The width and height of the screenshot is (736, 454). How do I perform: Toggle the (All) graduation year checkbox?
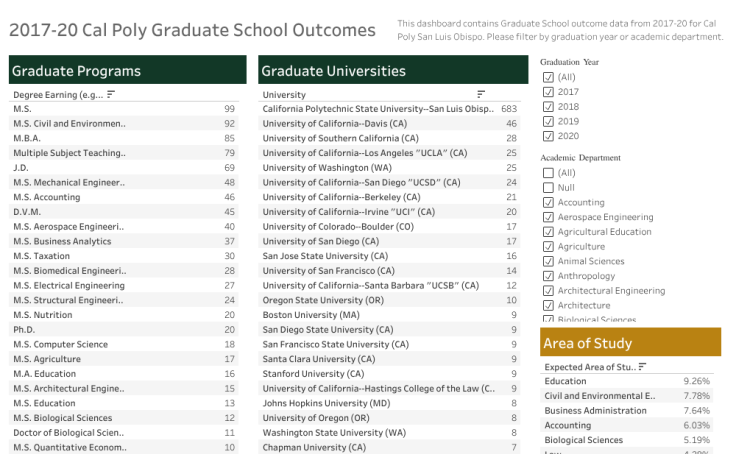coord(547,77)
